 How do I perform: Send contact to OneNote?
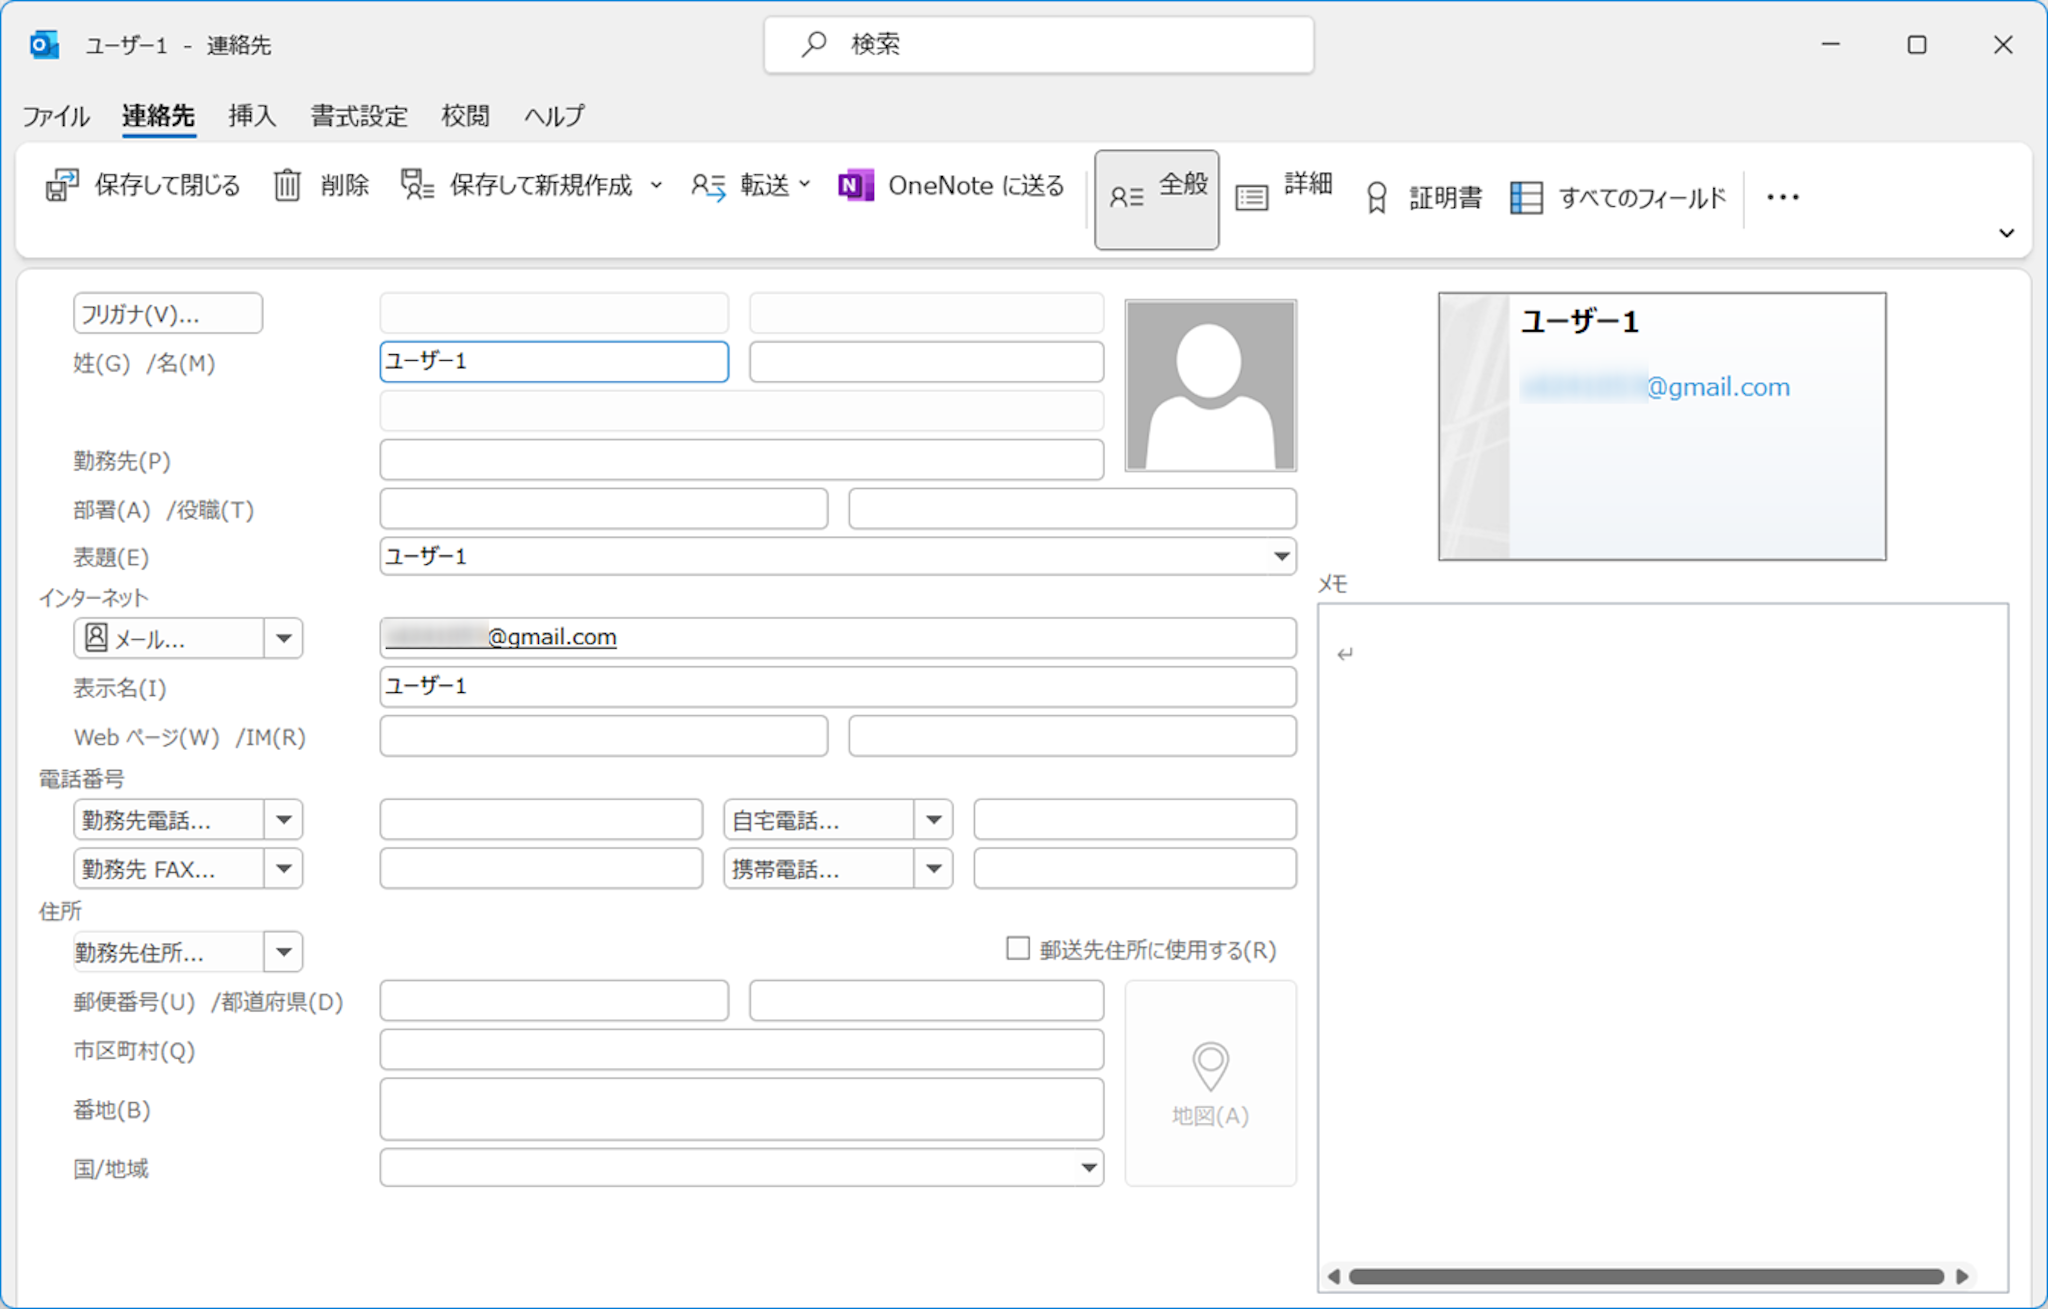[856, 186]
